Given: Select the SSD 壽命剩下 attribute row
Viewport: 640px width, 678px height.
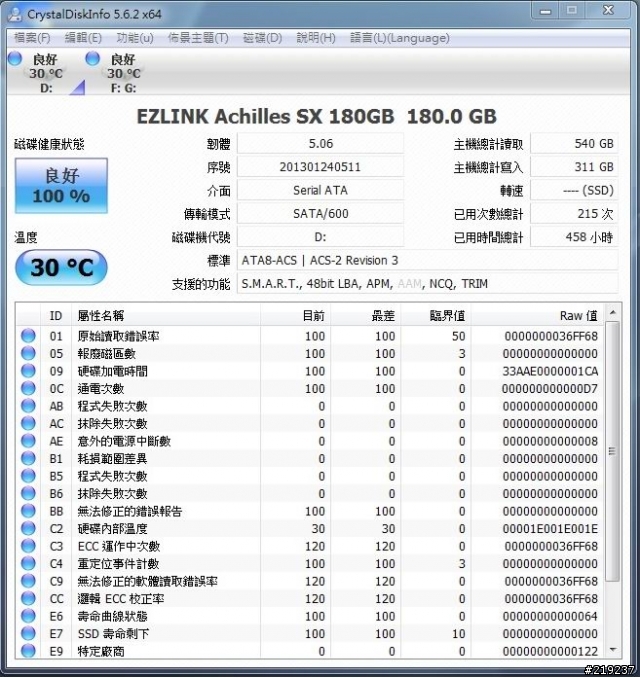Looking at the screenshot, I should point(310,633).
